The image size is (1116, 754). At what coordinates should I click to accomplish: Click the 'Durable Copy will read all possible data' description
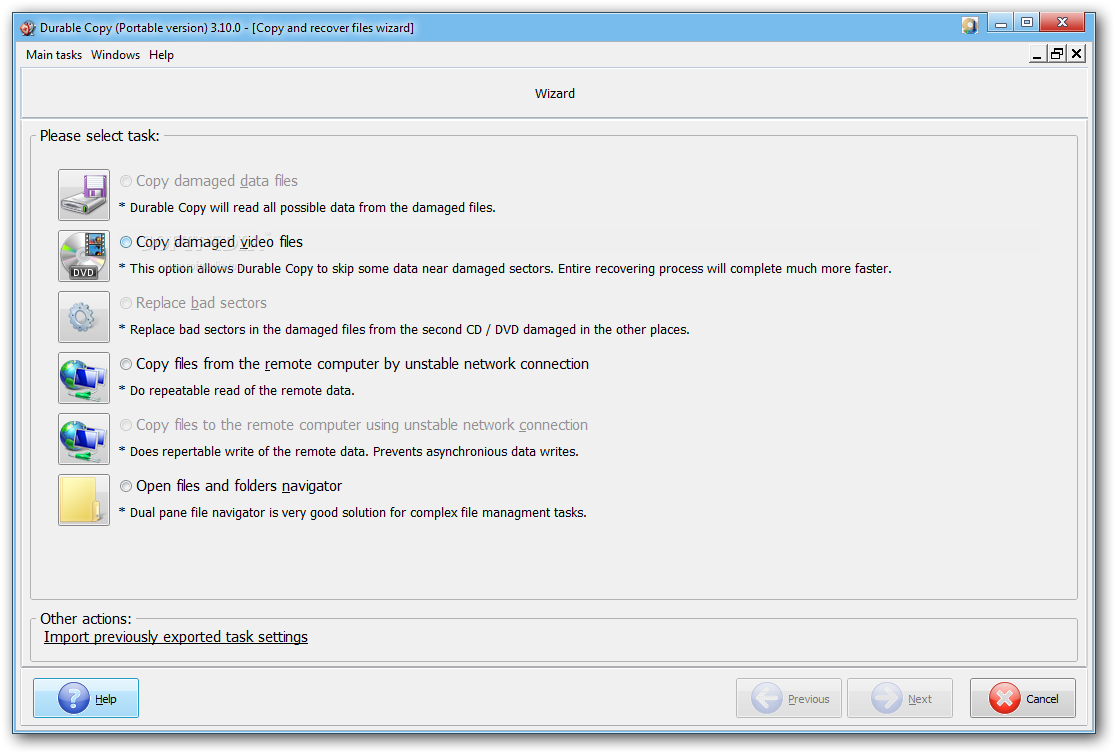[307, 208]
